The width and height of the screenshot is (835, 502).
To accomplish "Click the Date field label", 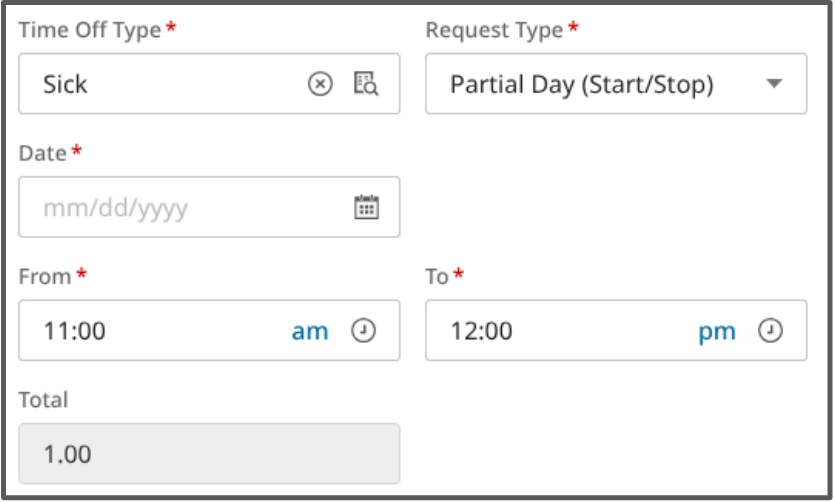I will point(42,153).
